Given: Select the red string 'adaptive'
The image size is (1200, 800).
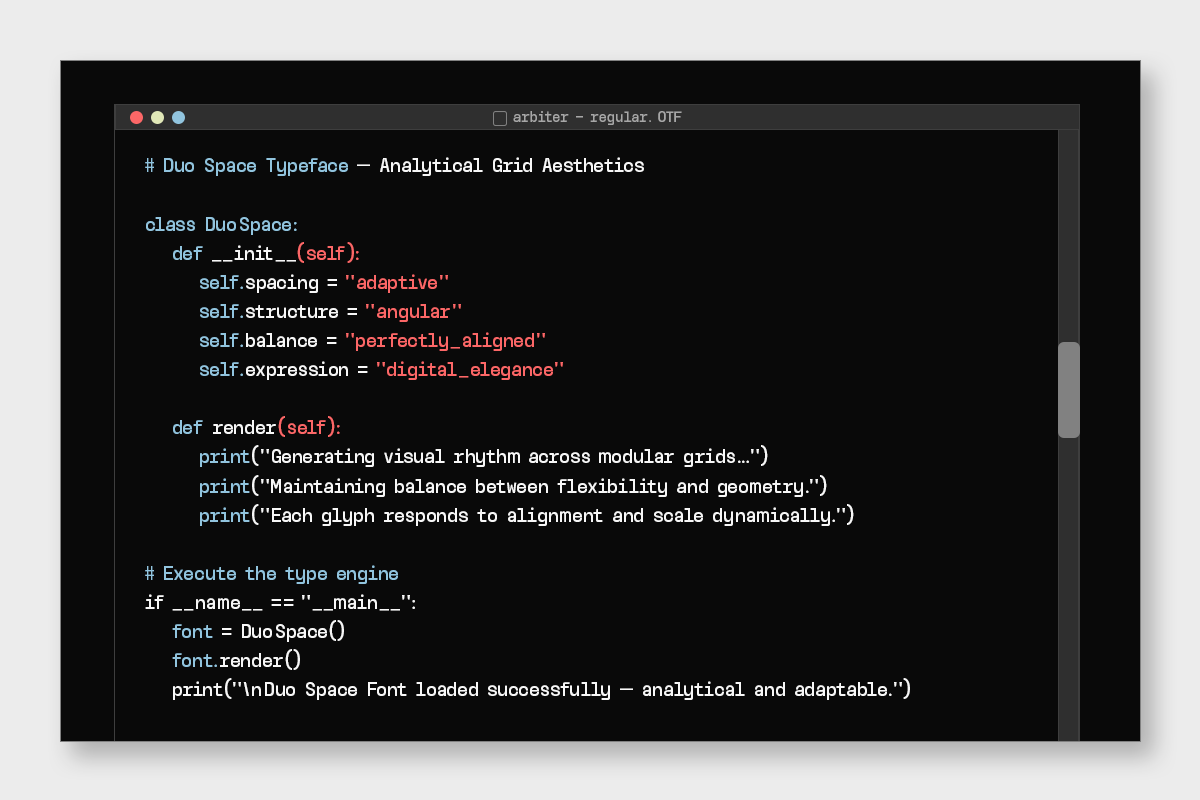Looking at the screenshot, I should [398, 282].
